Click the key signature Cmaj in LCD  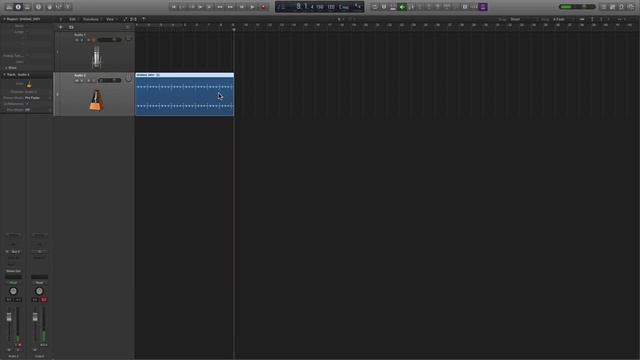coord(343,7)
